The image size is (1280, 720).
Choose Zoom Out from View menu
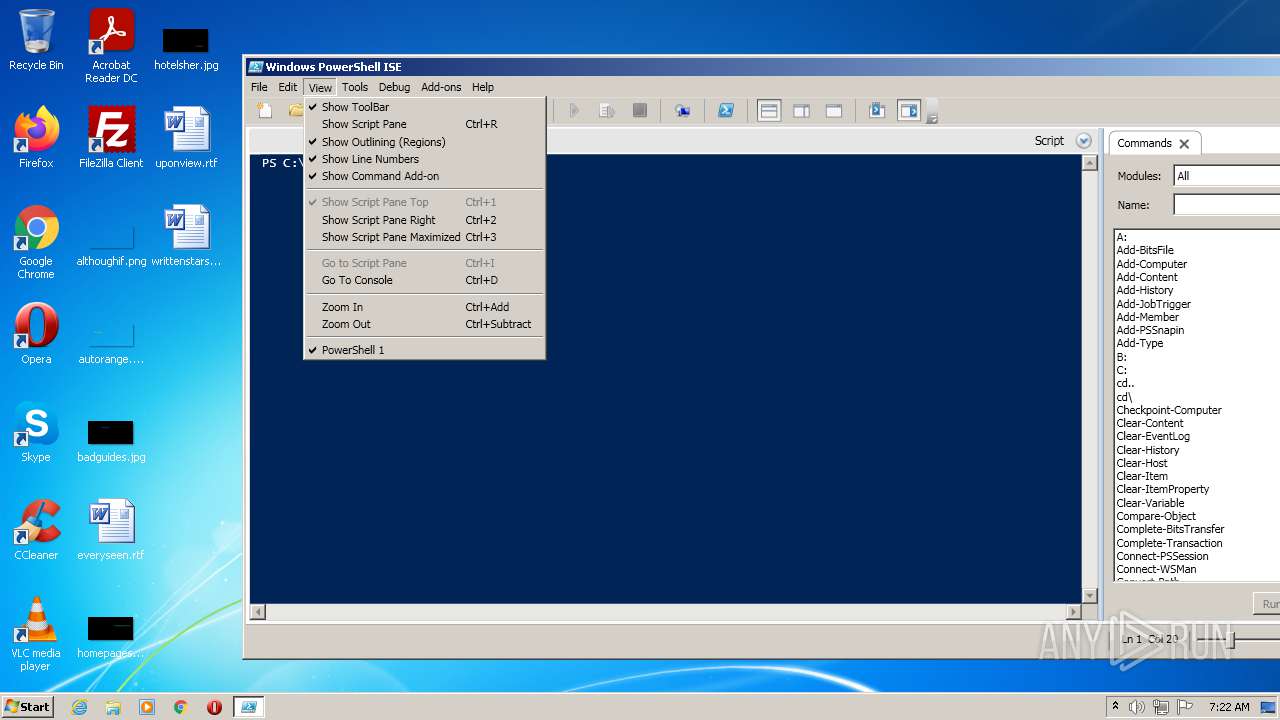tap(425, 324)
